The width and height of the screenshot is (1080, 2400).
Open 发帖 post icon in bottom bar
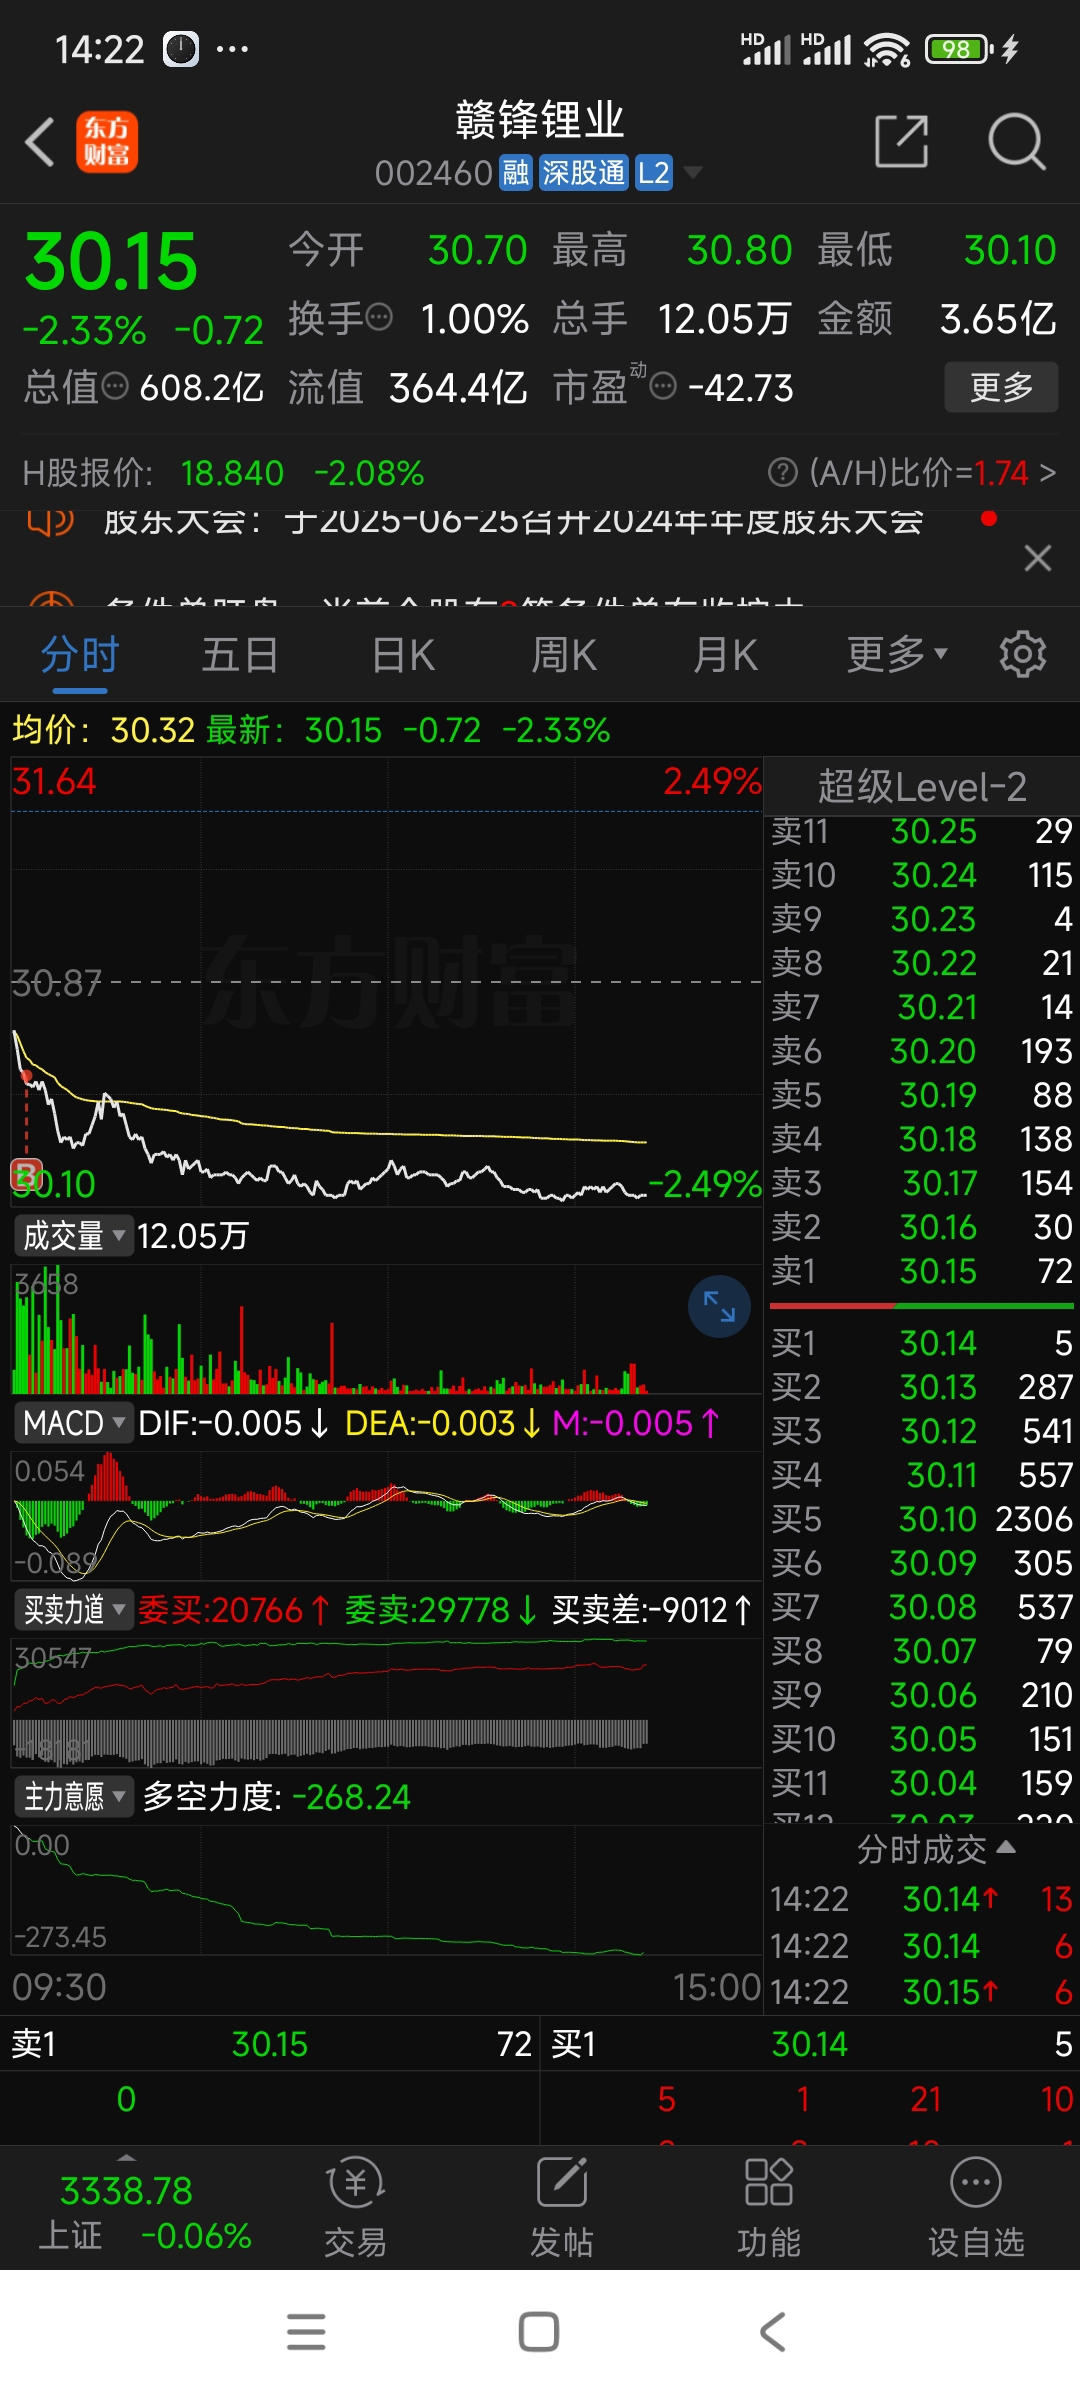[x=562, y=2208]
